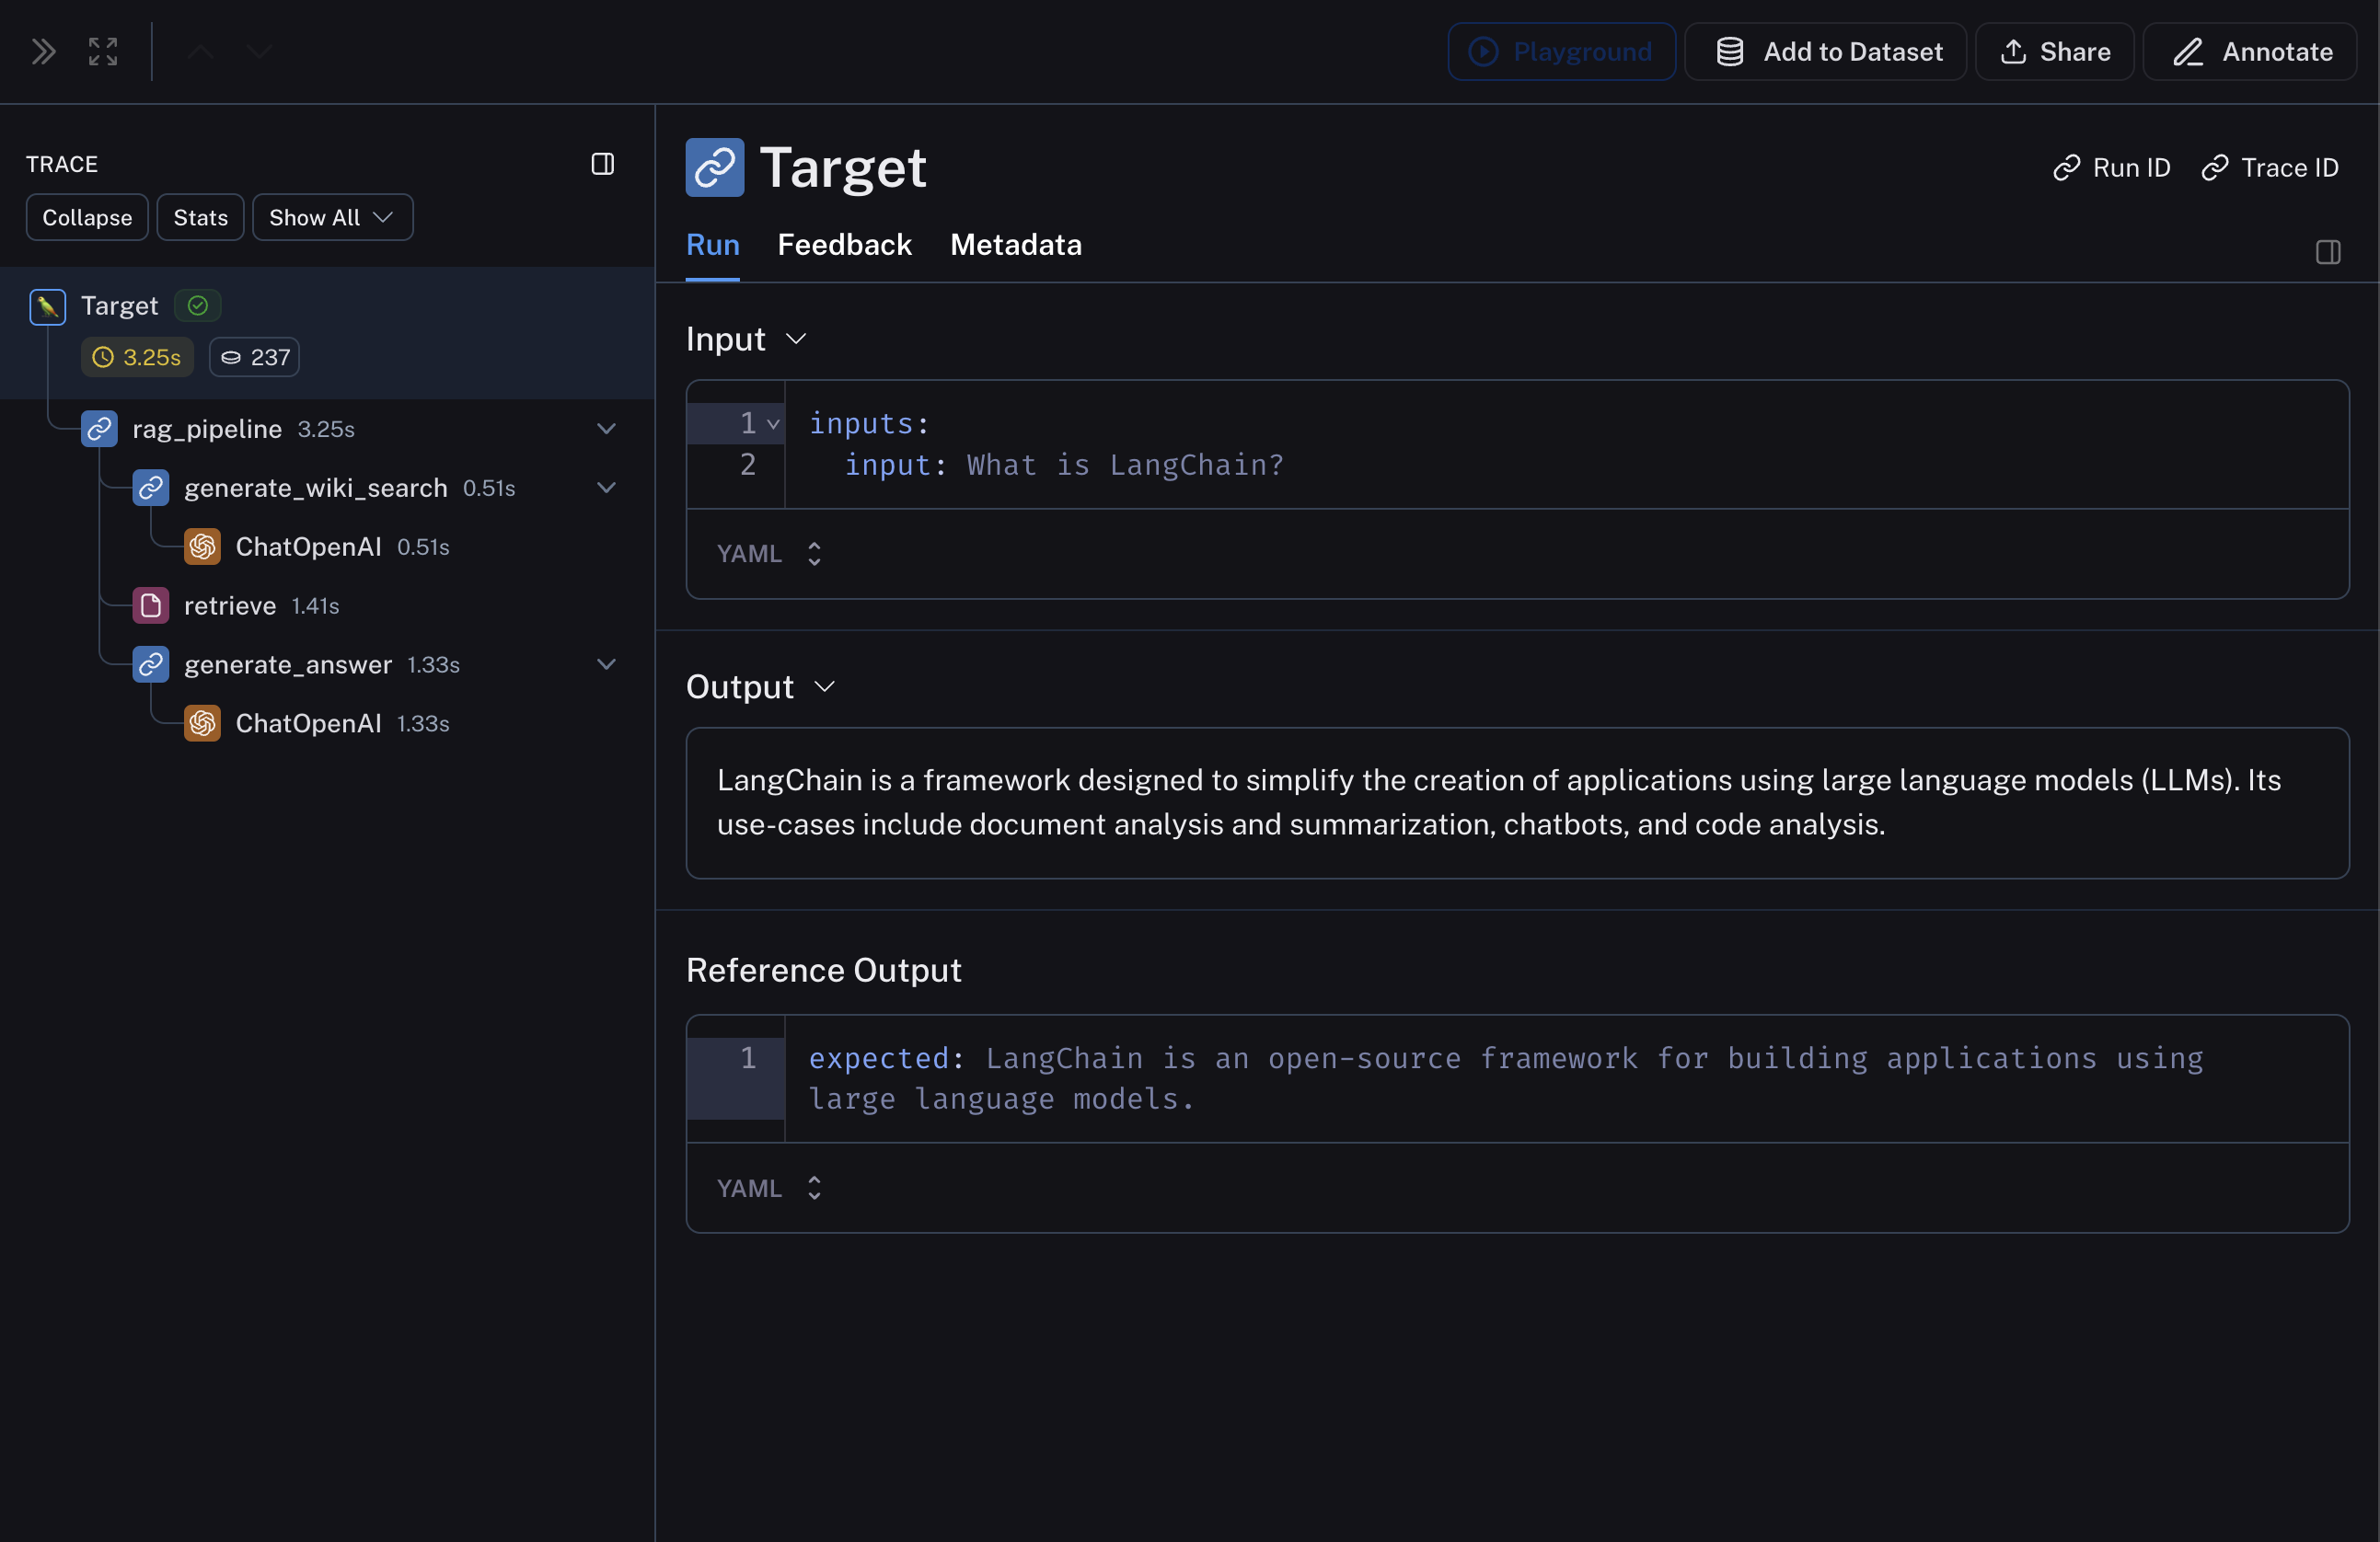Click the rag_pipeline chain icon
2380x1542 pixels.
pyautogui.click(x=99, y=429)
